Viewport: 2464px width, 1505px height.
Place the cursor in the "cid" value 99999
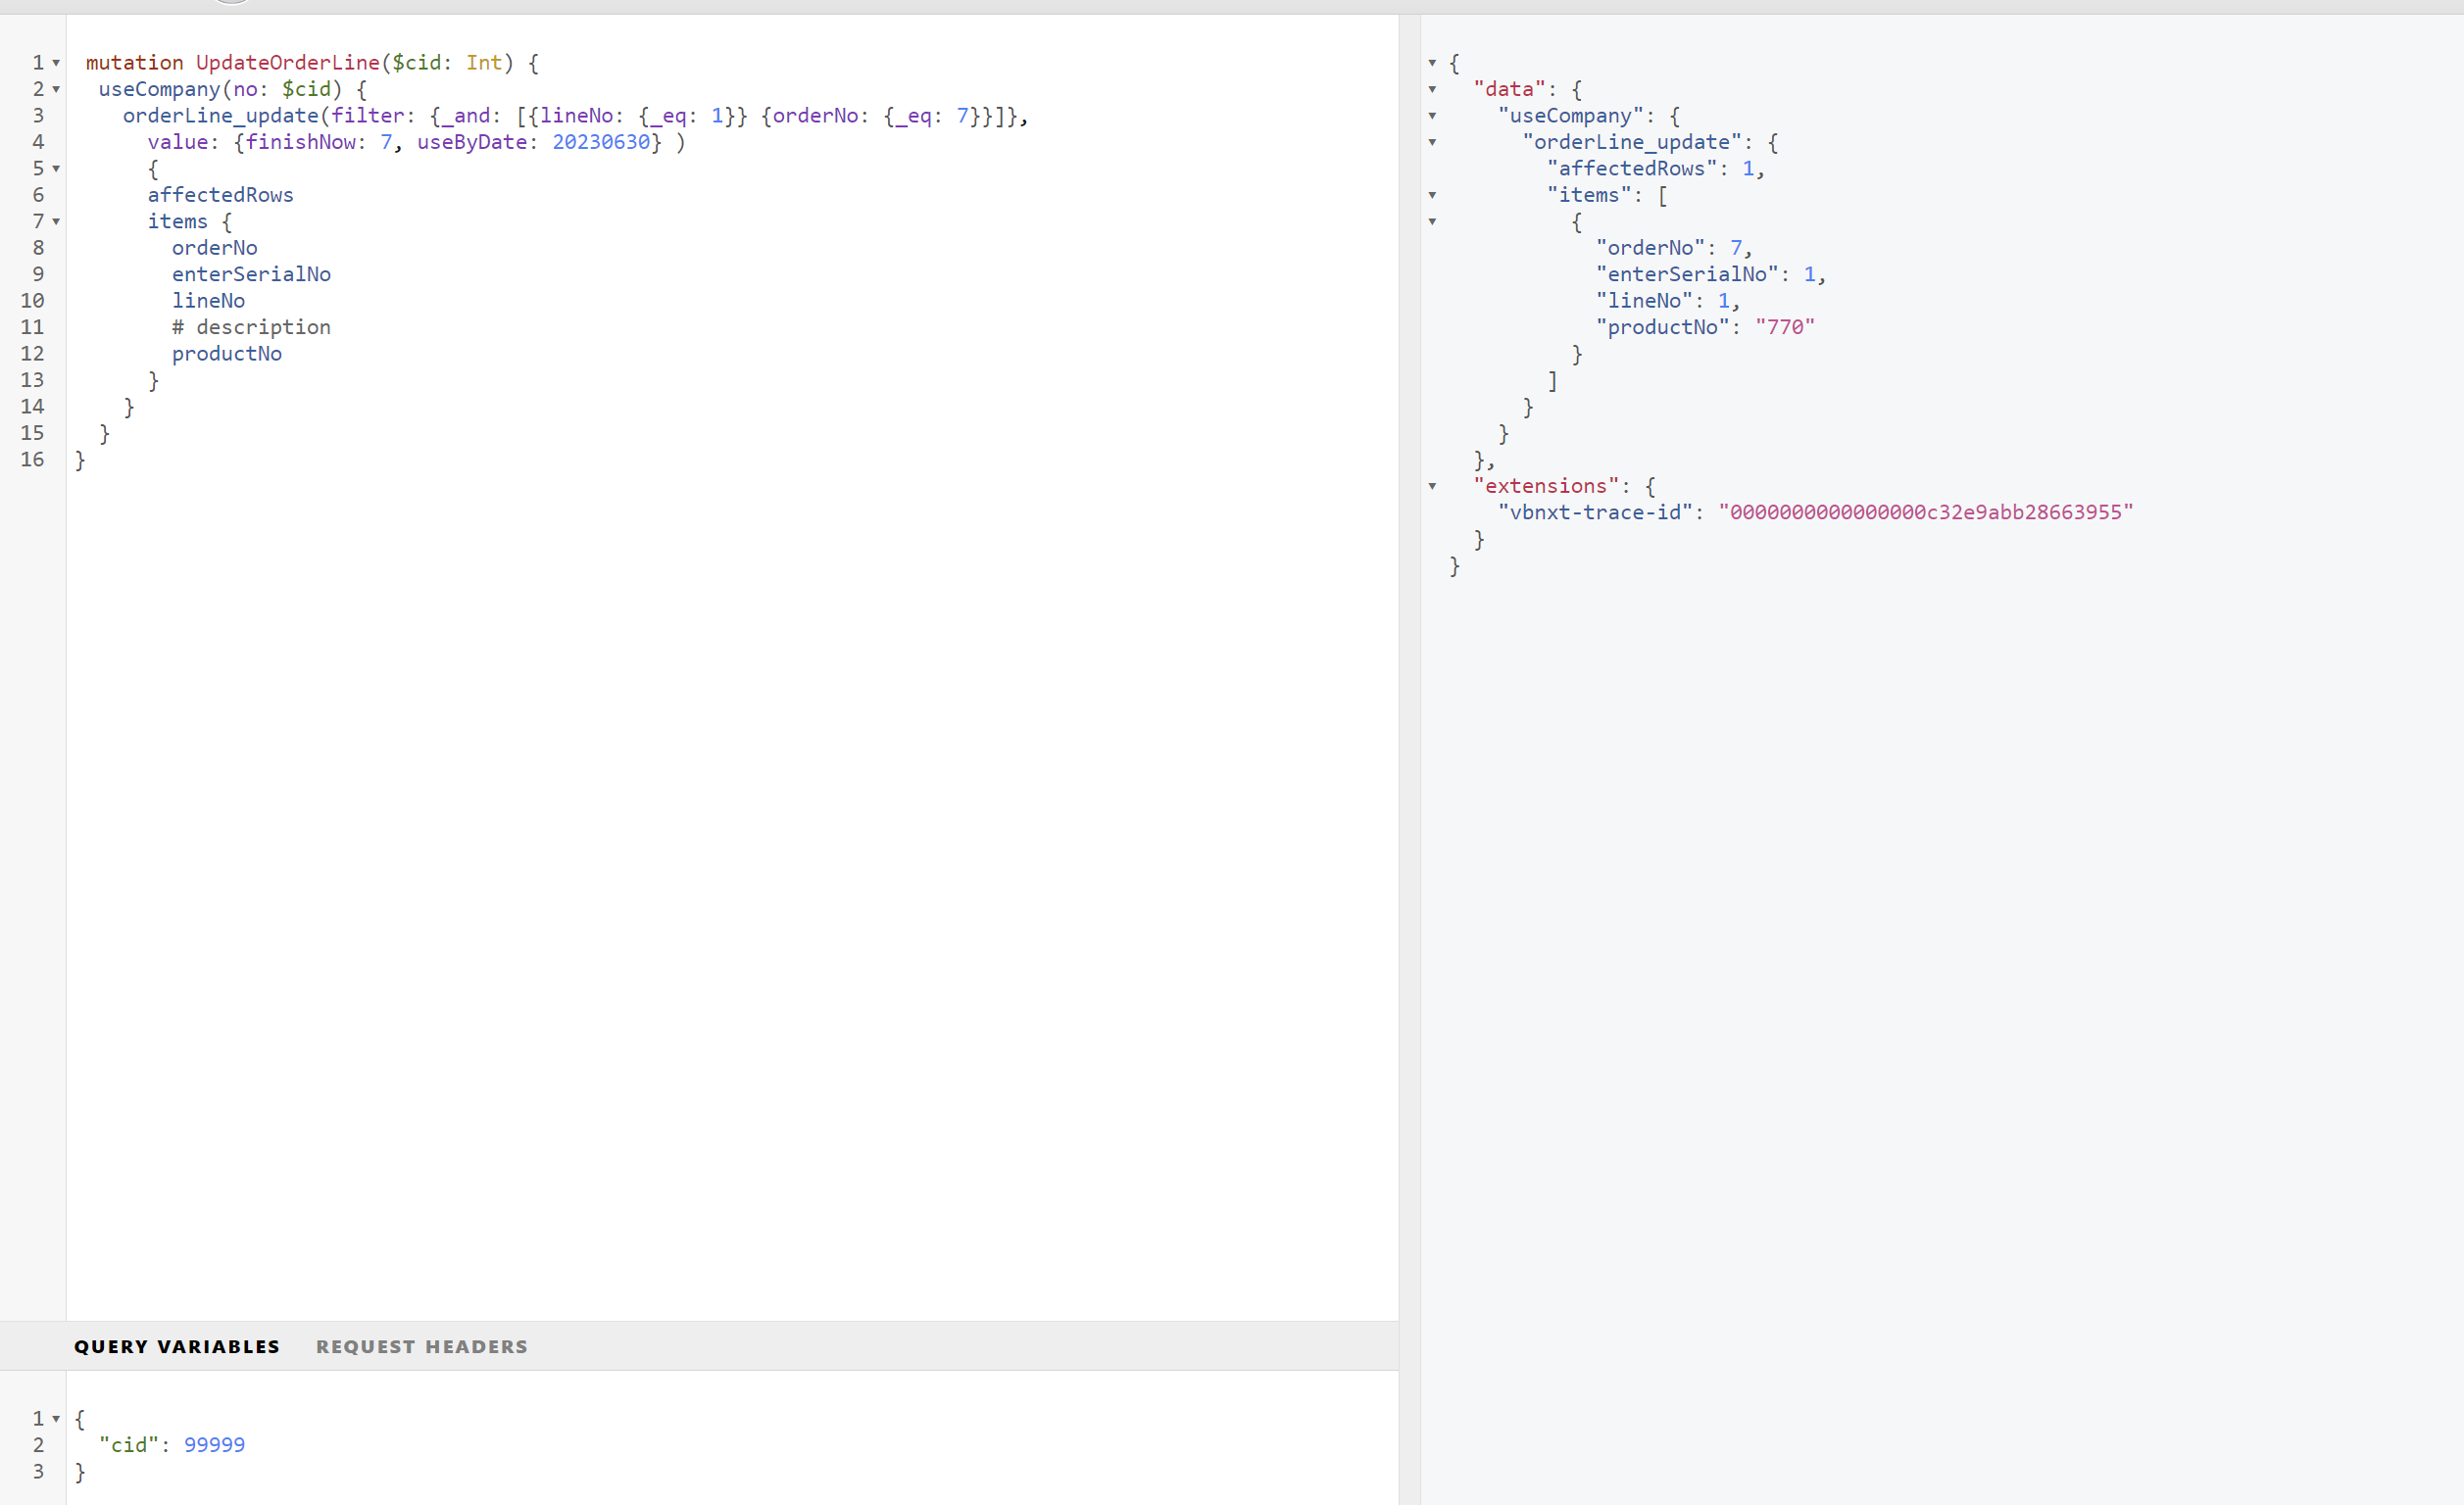click(x=213, y=1444)
